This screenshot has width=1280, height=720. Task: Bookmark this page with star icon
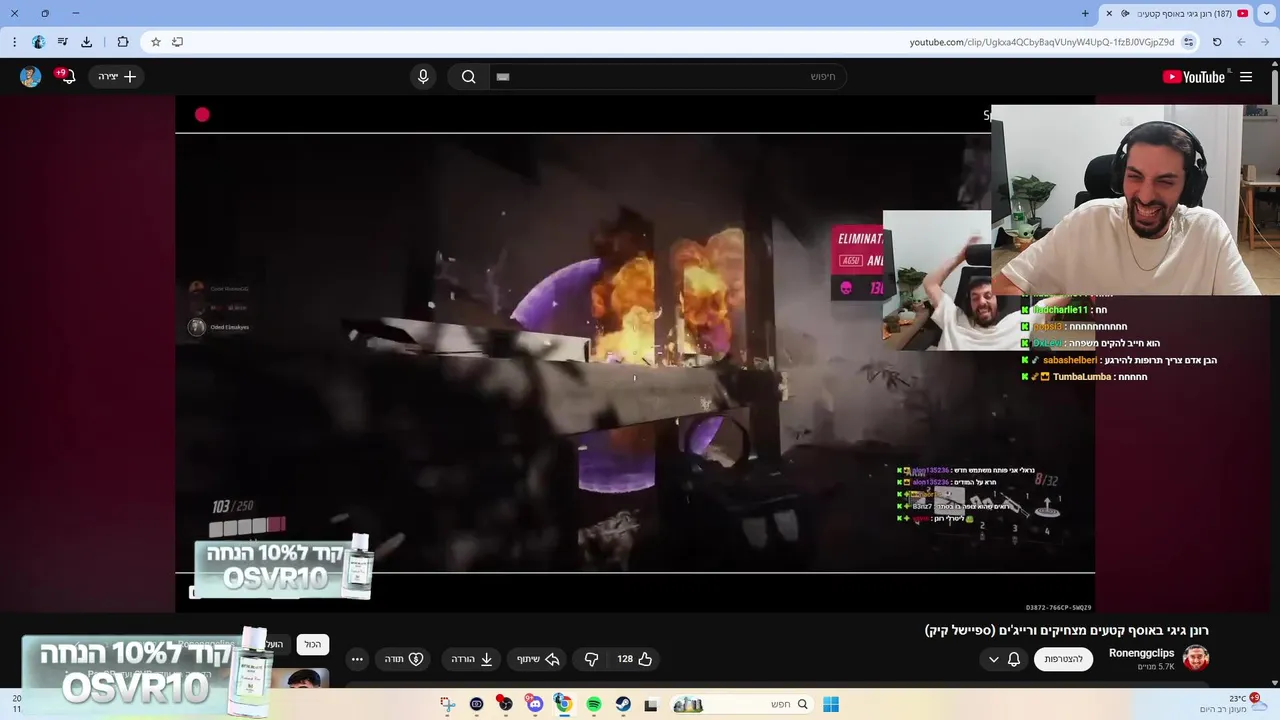pyautogui.click(x=156, y=42)
